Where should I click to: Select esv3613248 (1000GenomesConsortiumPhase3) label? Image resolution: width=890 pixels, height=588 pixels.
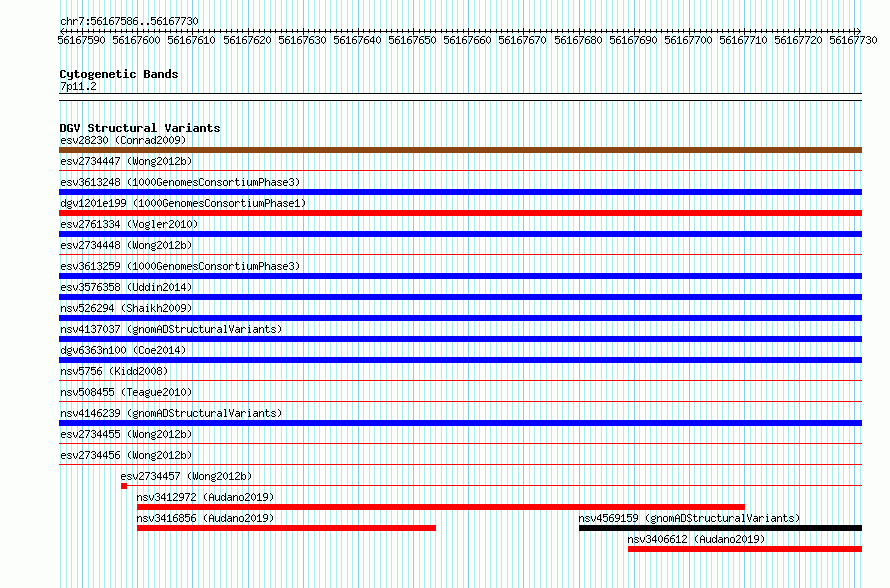pos(180,182)
